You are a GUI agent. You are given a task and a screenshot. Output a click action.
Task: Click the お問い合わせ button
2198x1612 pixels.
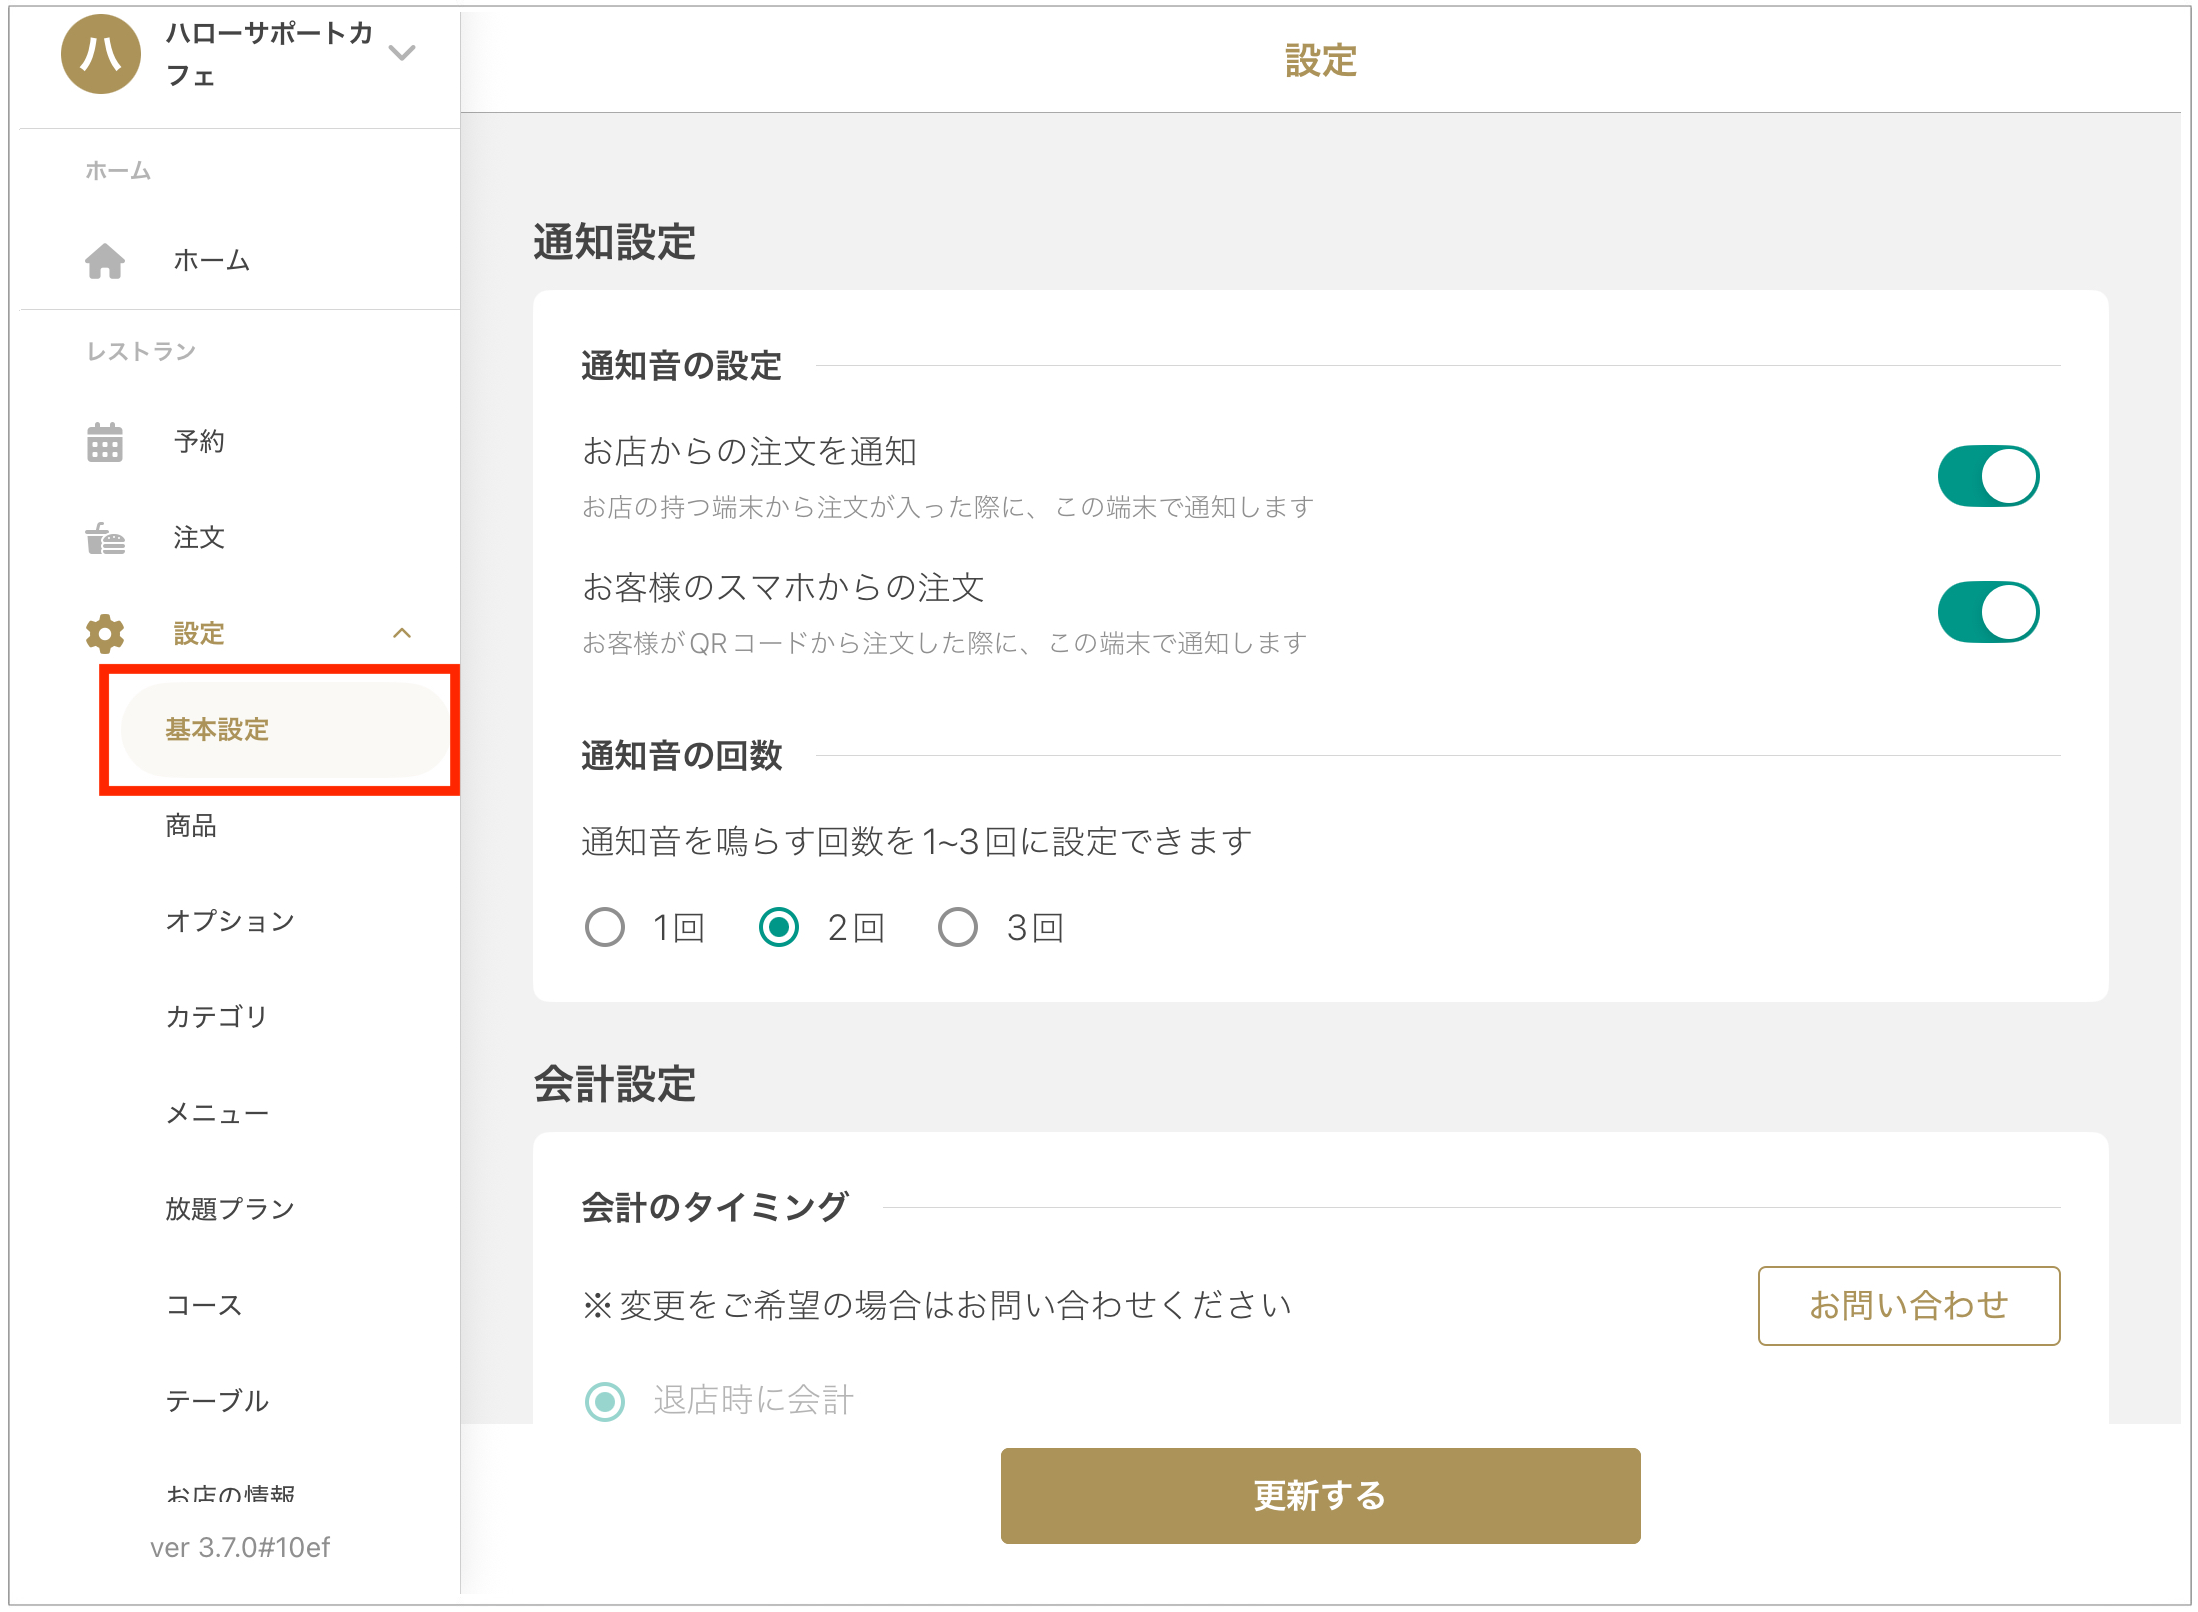tap(1907, 1305)
